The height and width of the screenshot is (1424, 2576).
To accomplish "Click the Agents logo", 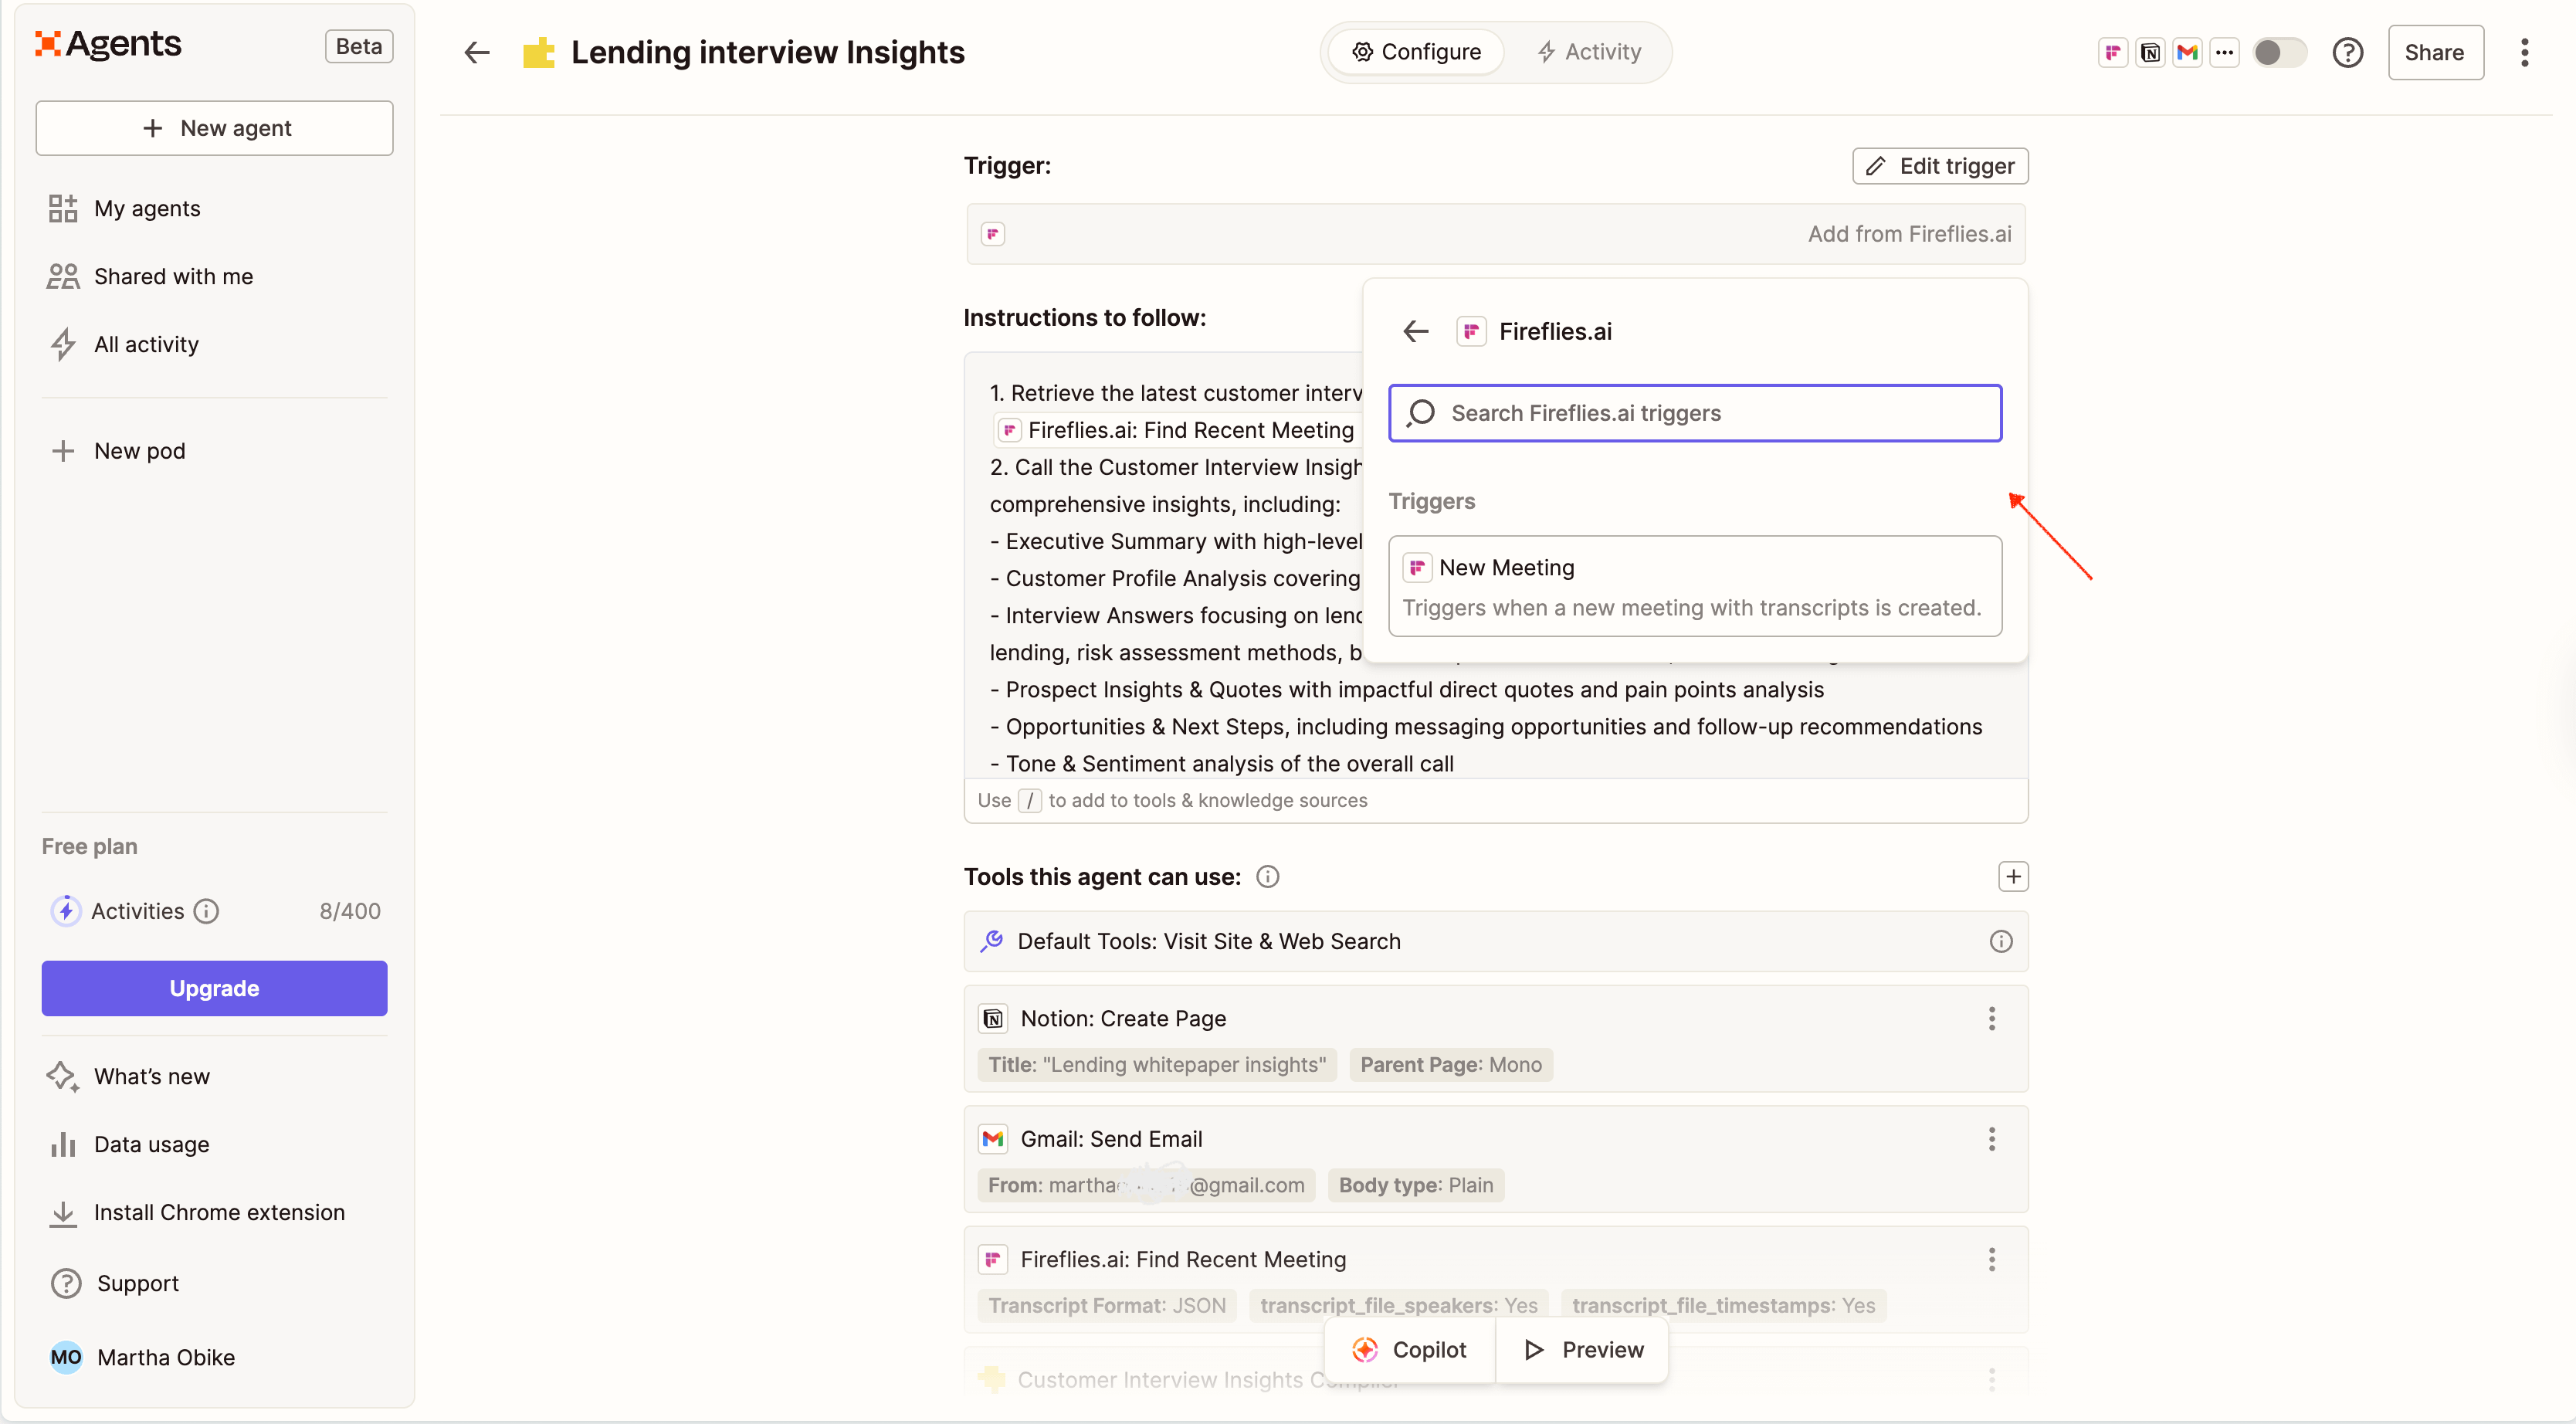I will 108,44.
